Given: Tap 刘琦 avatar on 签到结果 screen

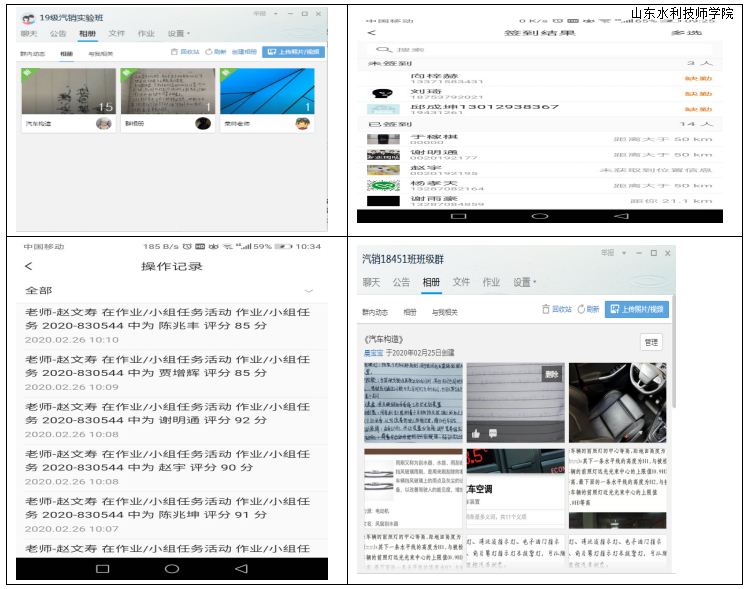Looking at the screenshot, I should [383, 93].
